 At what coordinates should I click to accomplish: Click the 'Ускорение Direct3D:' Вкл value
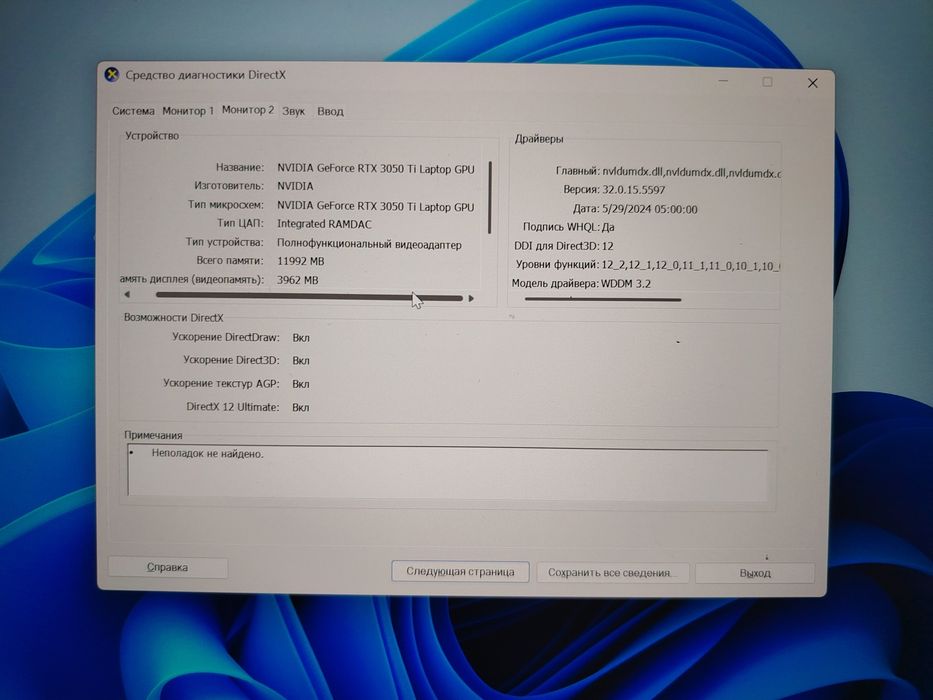300,361
